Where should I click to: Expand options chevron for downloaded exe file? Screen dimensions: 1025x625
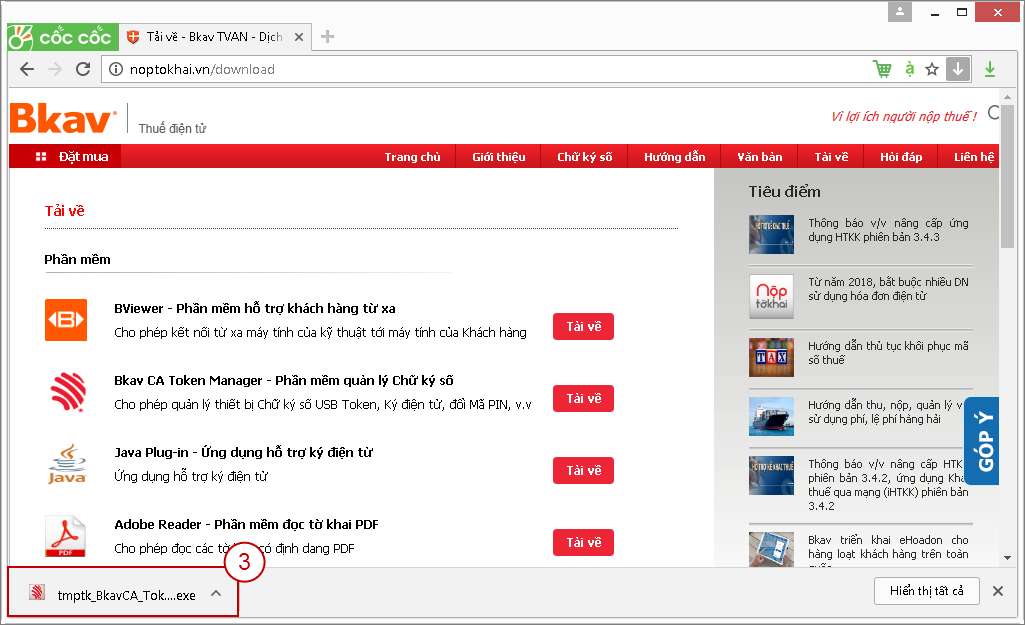[216, 593]
